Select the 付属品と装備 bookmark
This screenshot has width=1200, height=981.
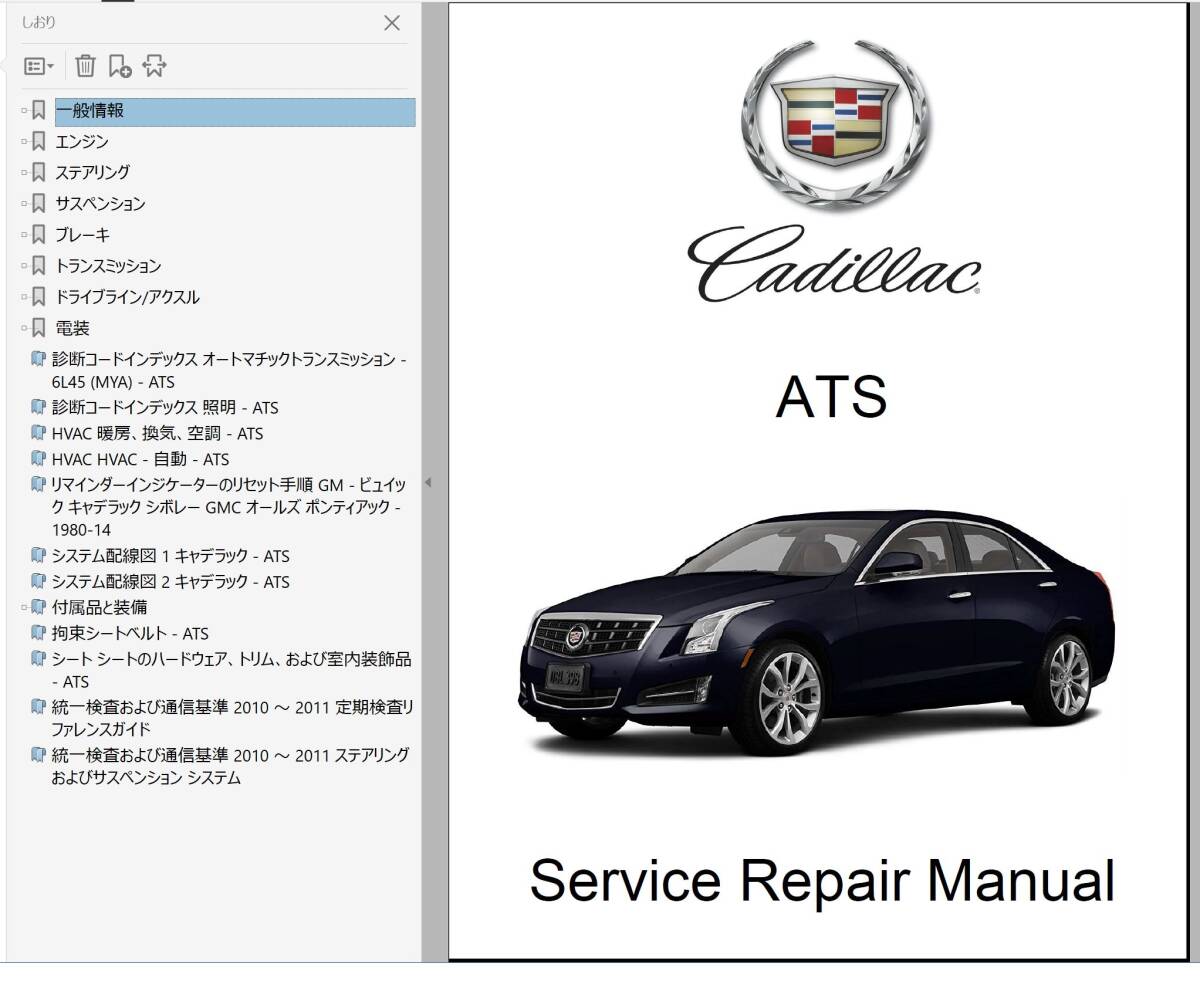point(100,607)
